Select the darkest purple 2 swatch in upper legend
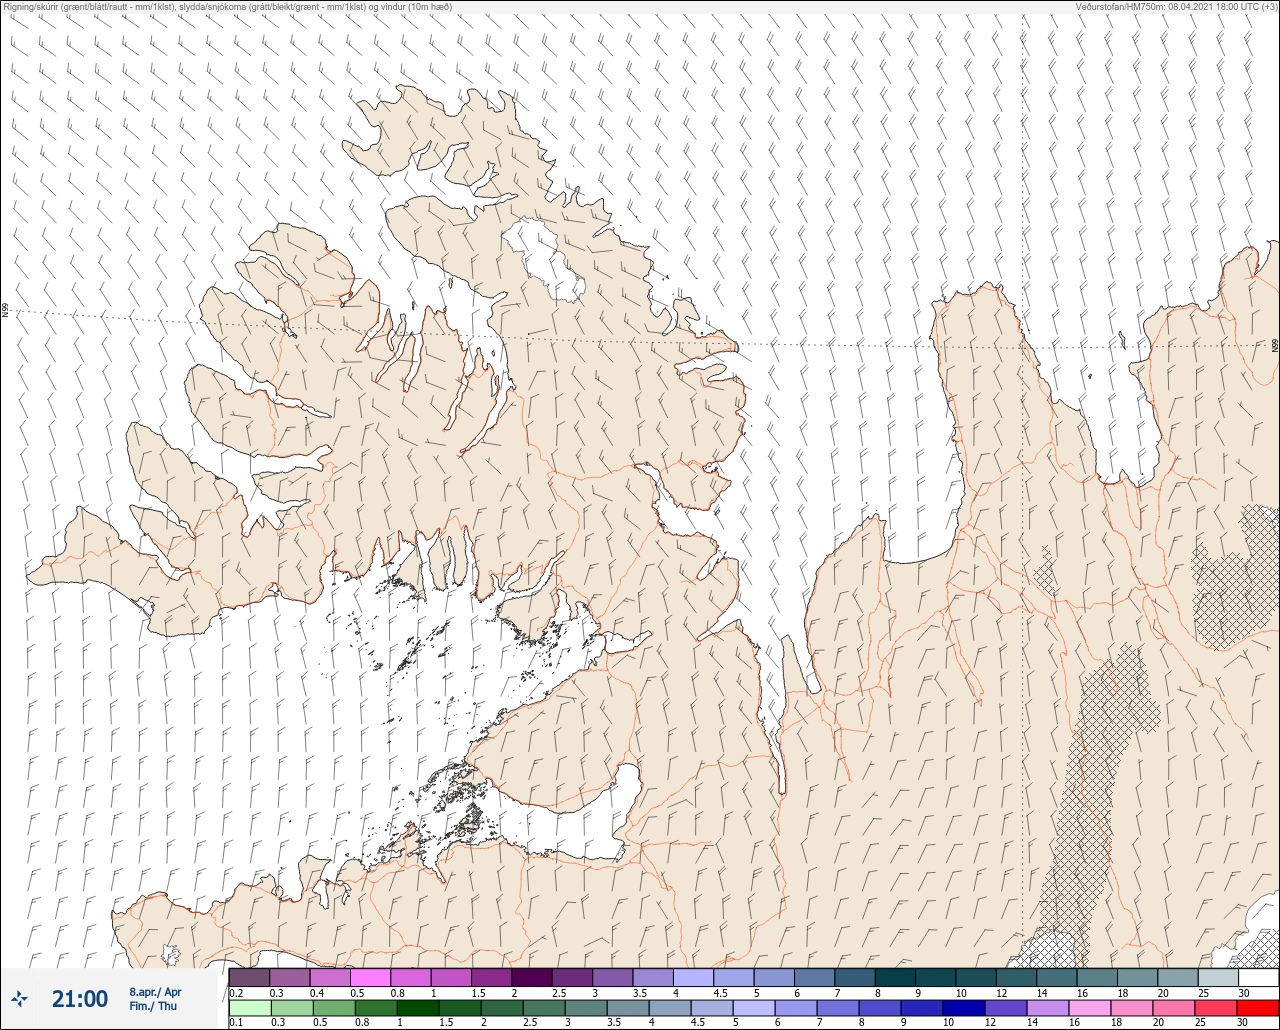 (x=531, y=977)
